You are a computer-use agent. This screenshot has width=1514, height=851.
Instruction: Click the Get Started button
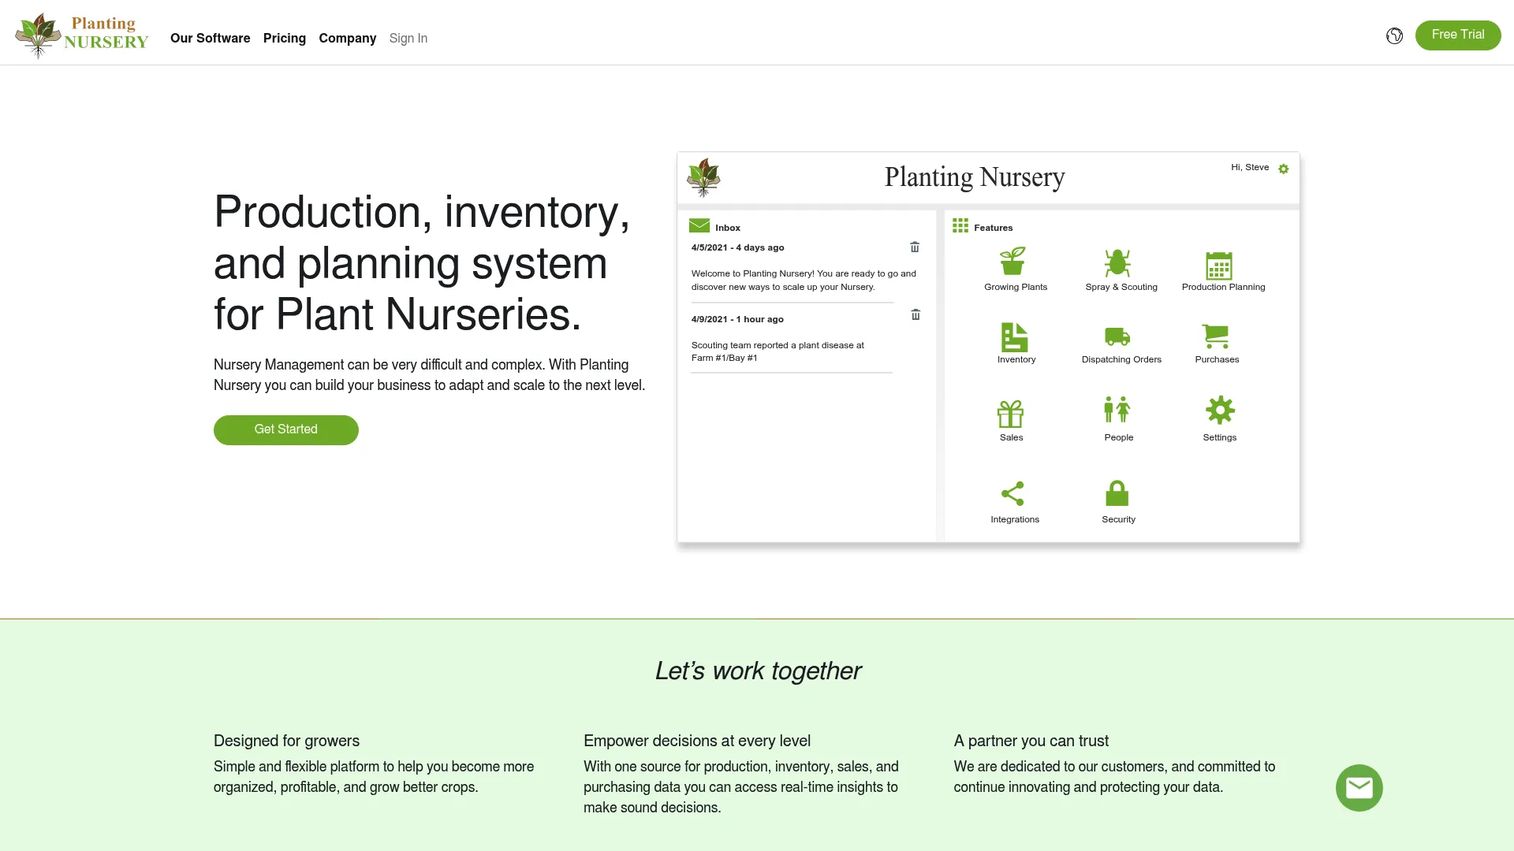coord(286,430)
